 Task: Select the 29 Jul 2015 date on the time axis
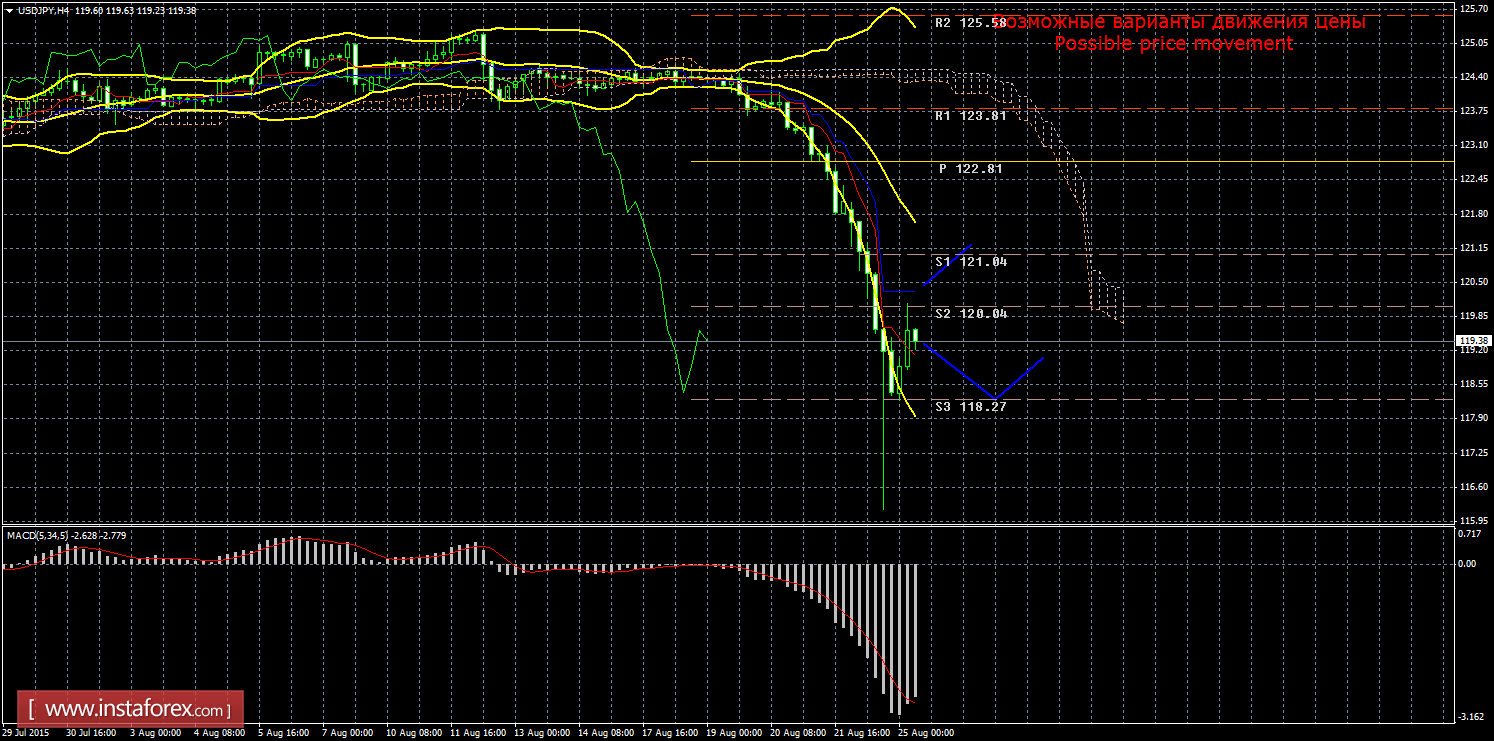click(x=28, y=732)
